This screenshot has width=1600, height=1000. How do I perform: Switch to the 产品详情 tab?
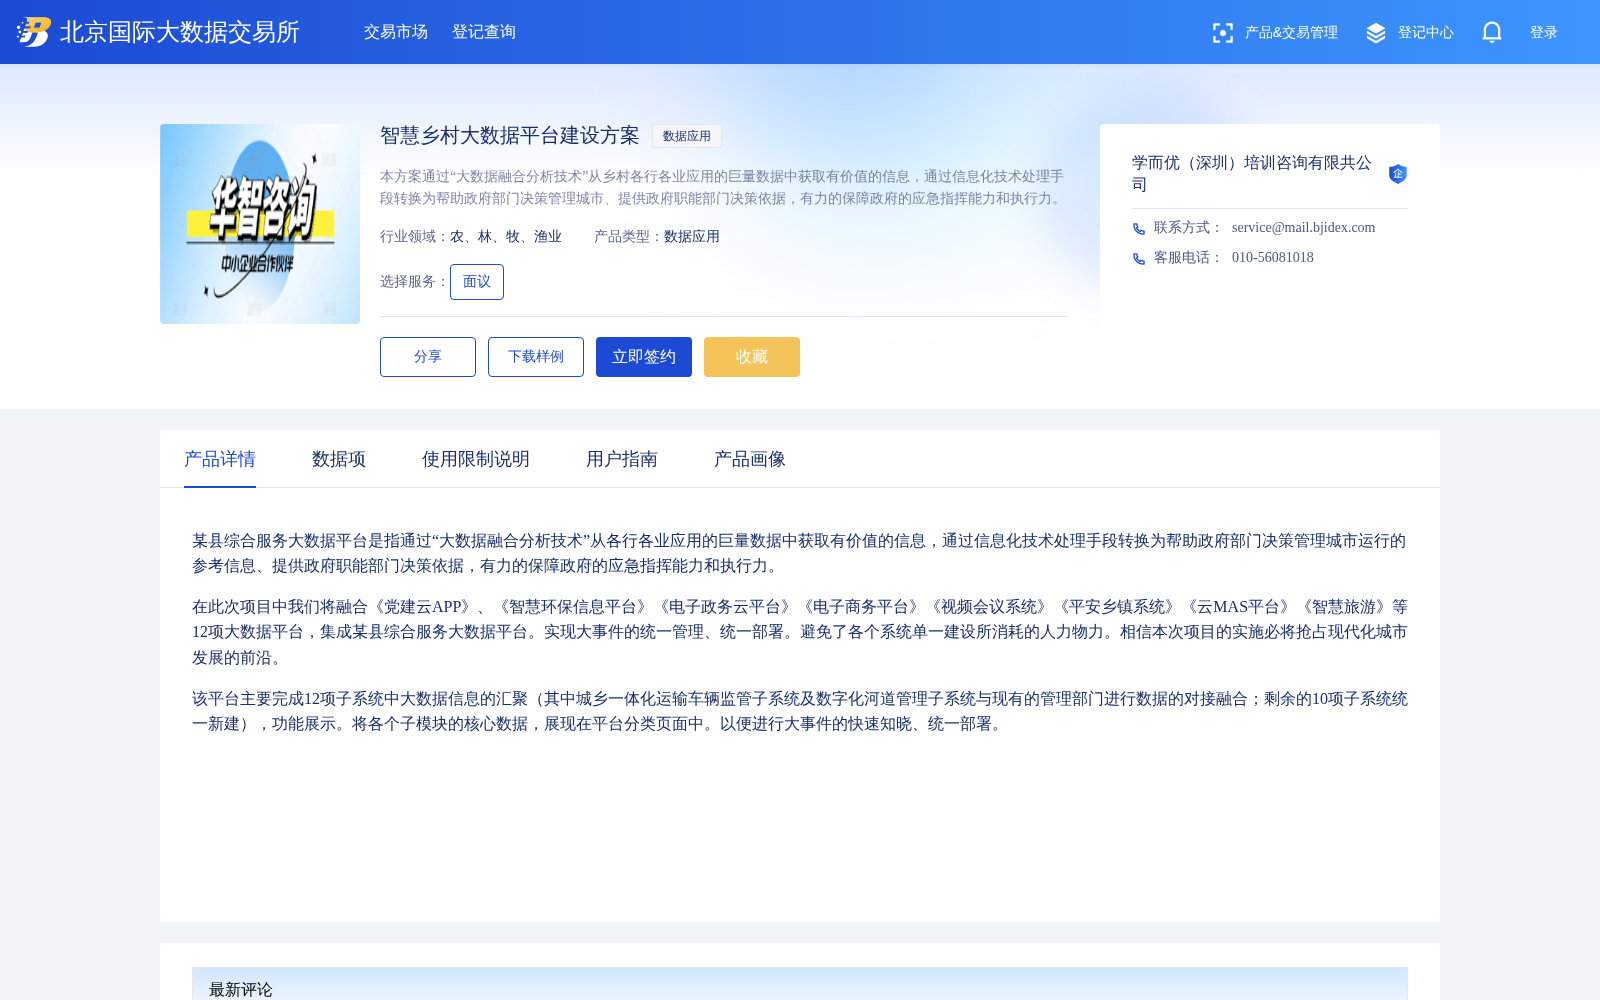(x=220, y=459)
